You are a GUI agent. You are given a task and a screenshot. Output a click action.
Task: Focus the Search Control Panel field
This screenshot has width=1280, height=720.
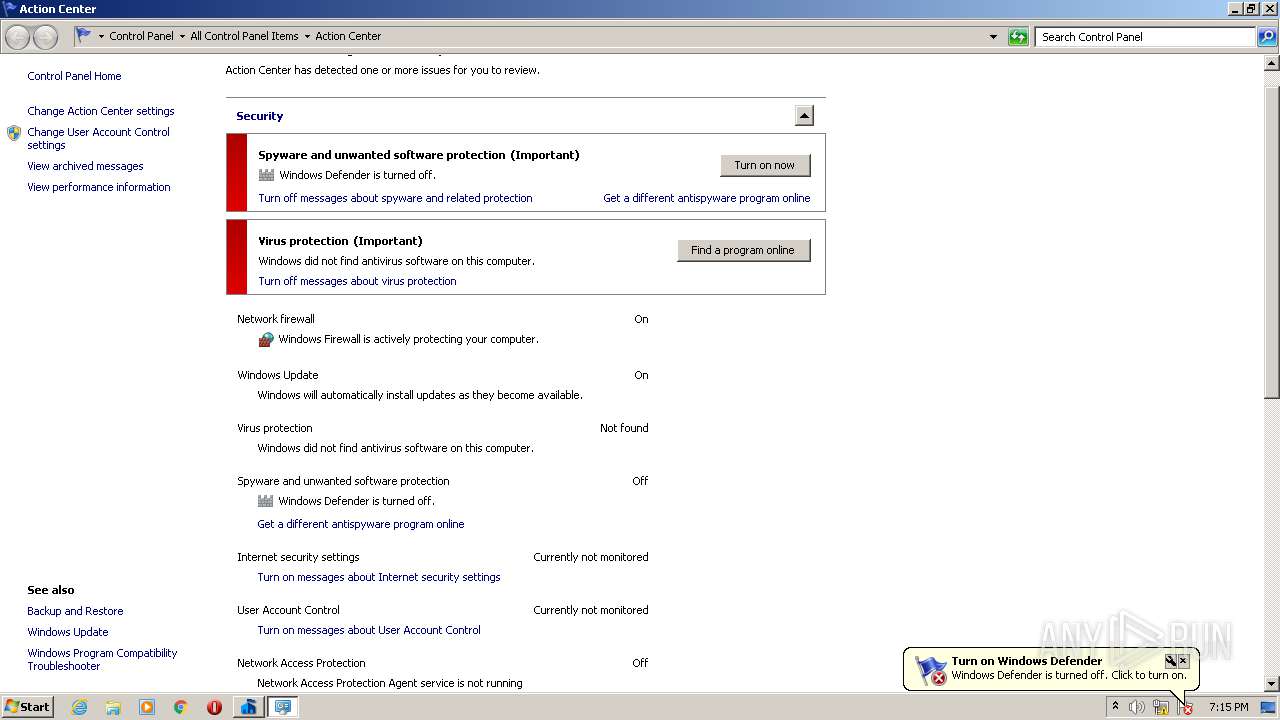(x=1146, y=37)
